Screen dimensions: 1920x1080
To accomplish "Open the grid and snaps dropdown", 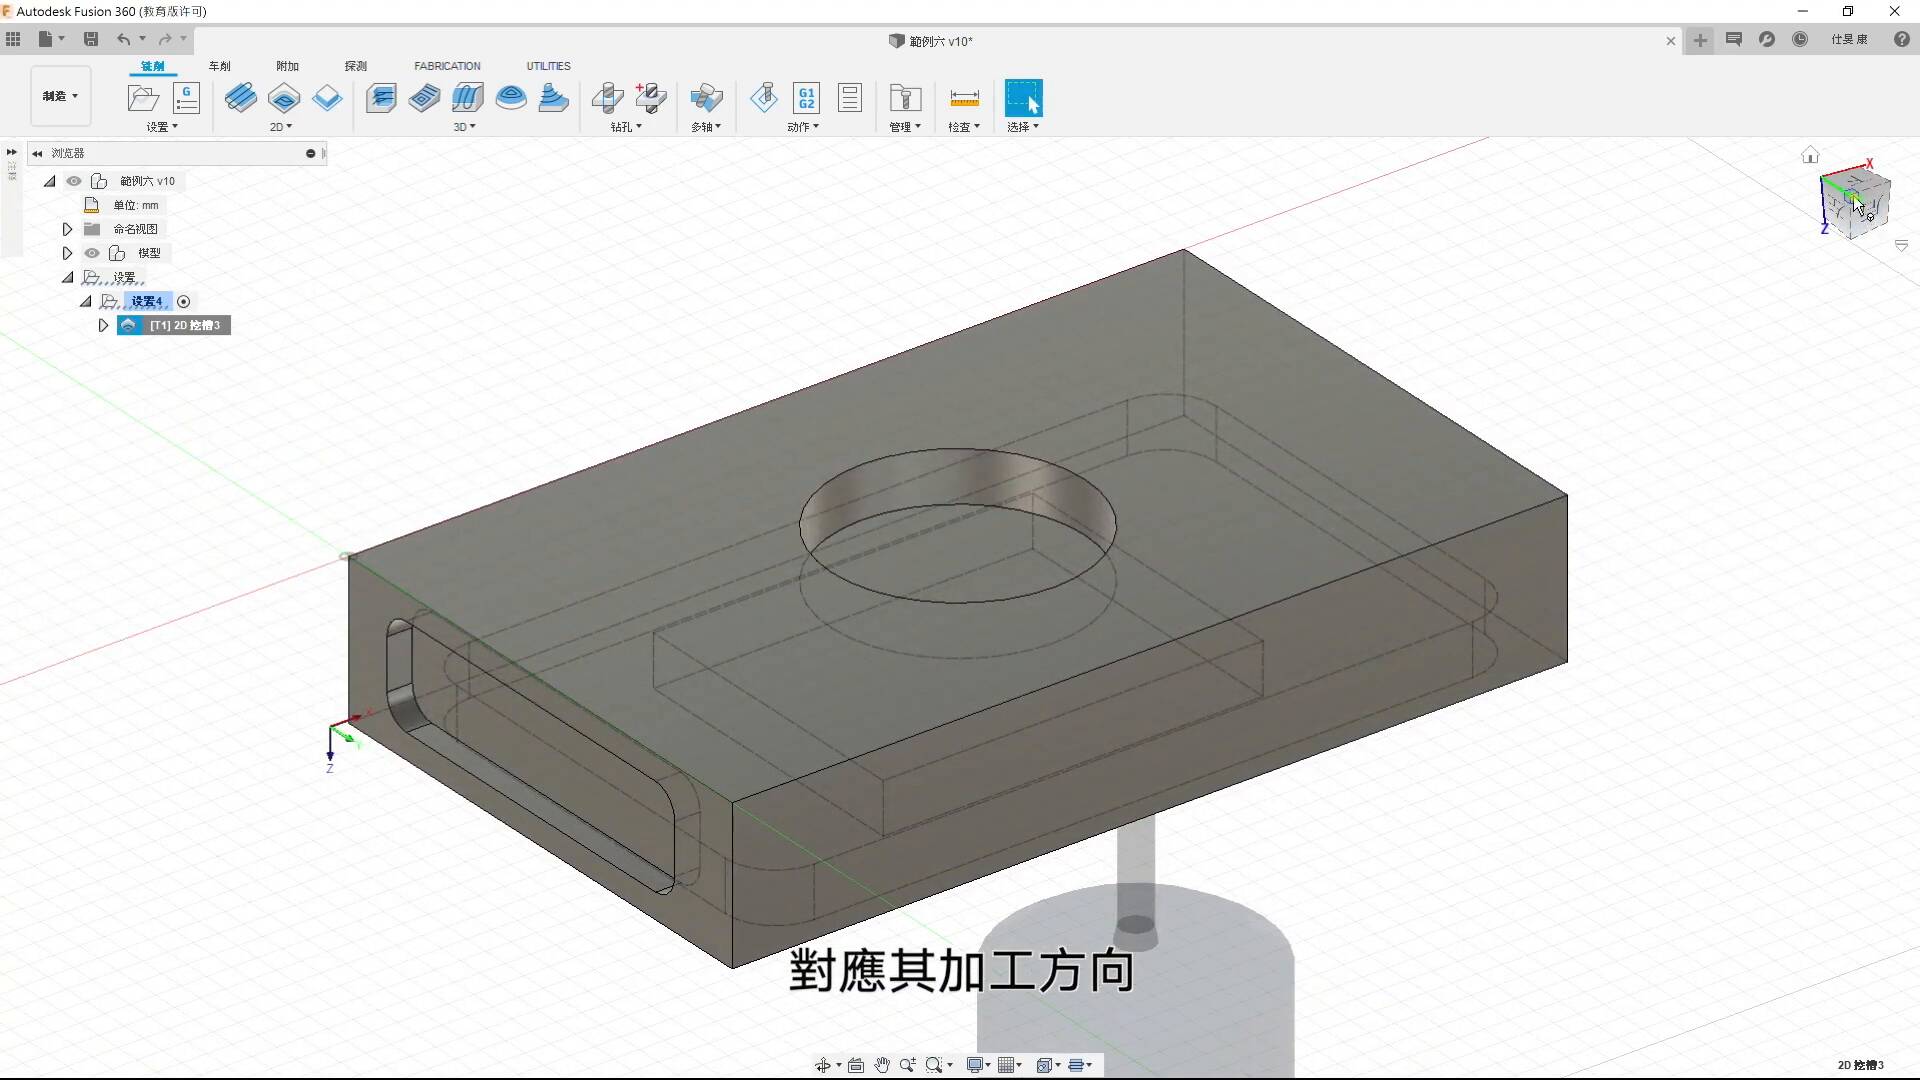I will point(1010,1065).
